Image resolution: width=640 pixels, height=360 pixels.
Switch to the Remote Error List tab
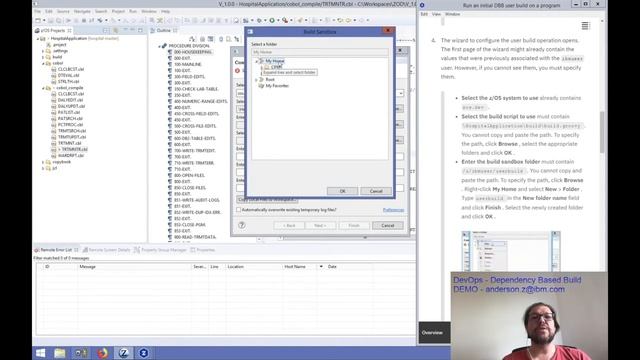click(x=56, y=250)
